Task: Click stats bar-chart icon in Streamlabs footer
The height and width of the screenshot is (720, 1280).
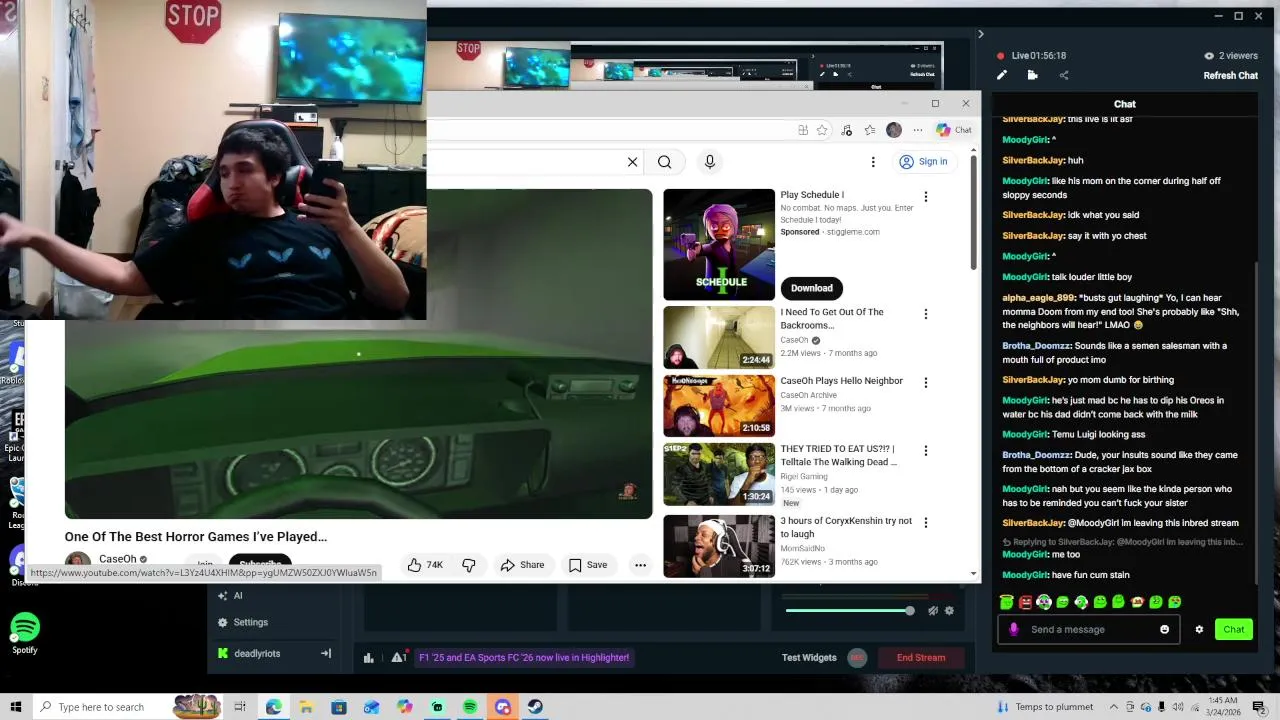Action: tap(369, 657)
